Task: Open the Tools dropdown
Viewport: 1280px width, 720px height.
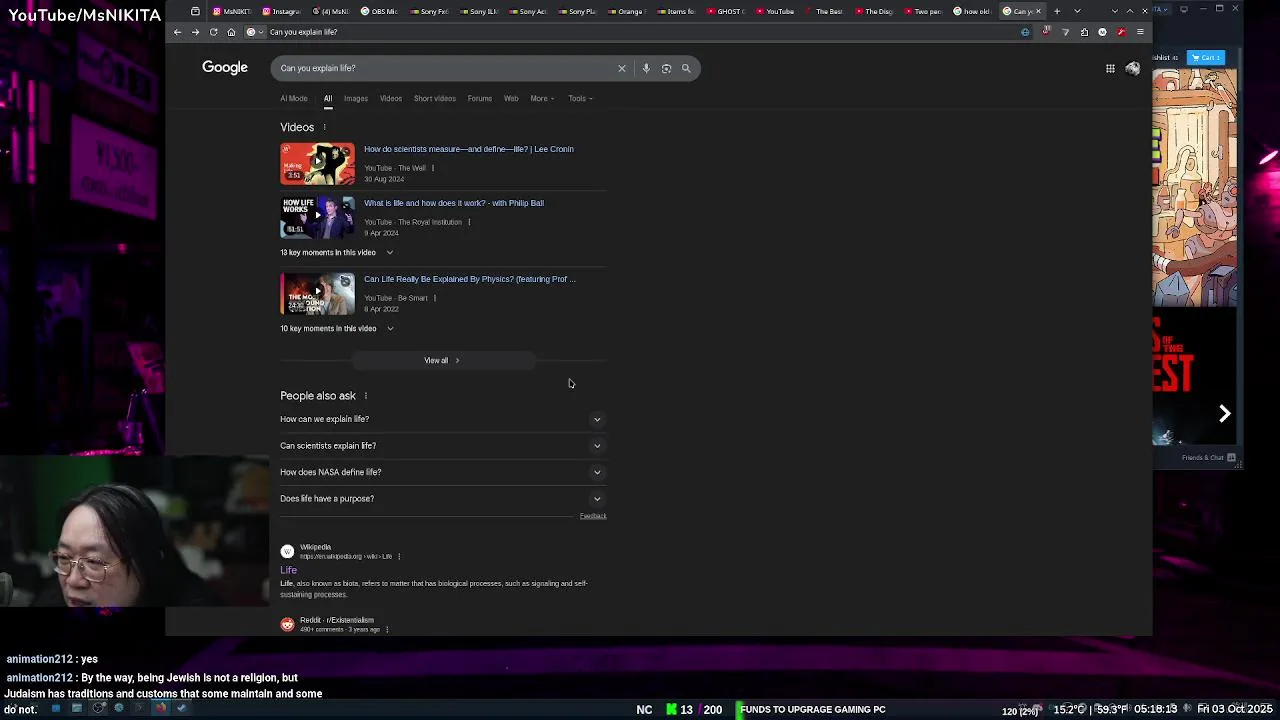Action: tap(580, 98)
